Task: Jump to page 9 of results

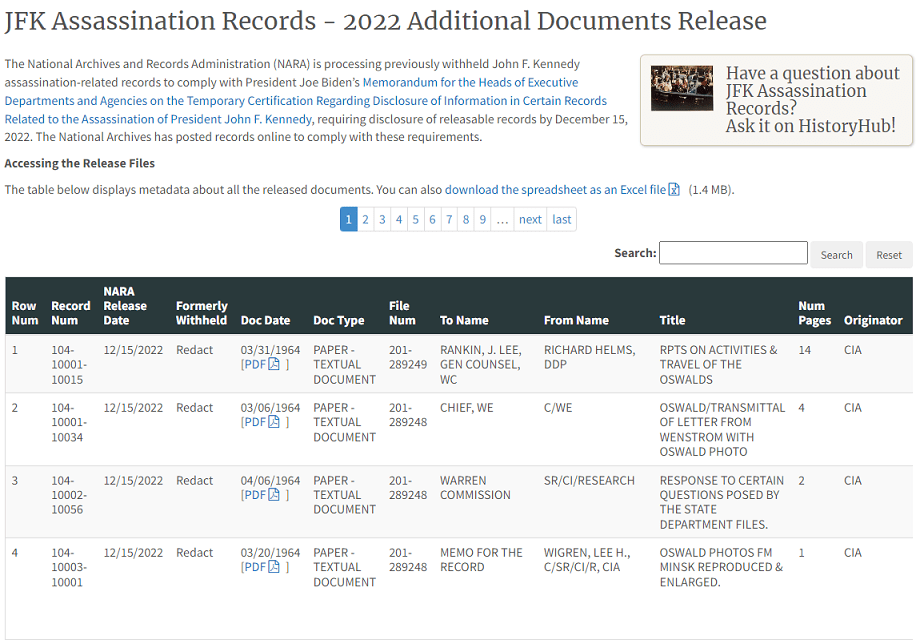Action: coord(482,220)
